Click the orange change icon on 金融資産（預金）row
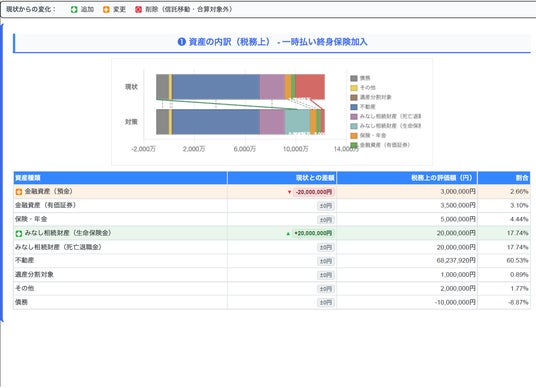 [19, 192]
